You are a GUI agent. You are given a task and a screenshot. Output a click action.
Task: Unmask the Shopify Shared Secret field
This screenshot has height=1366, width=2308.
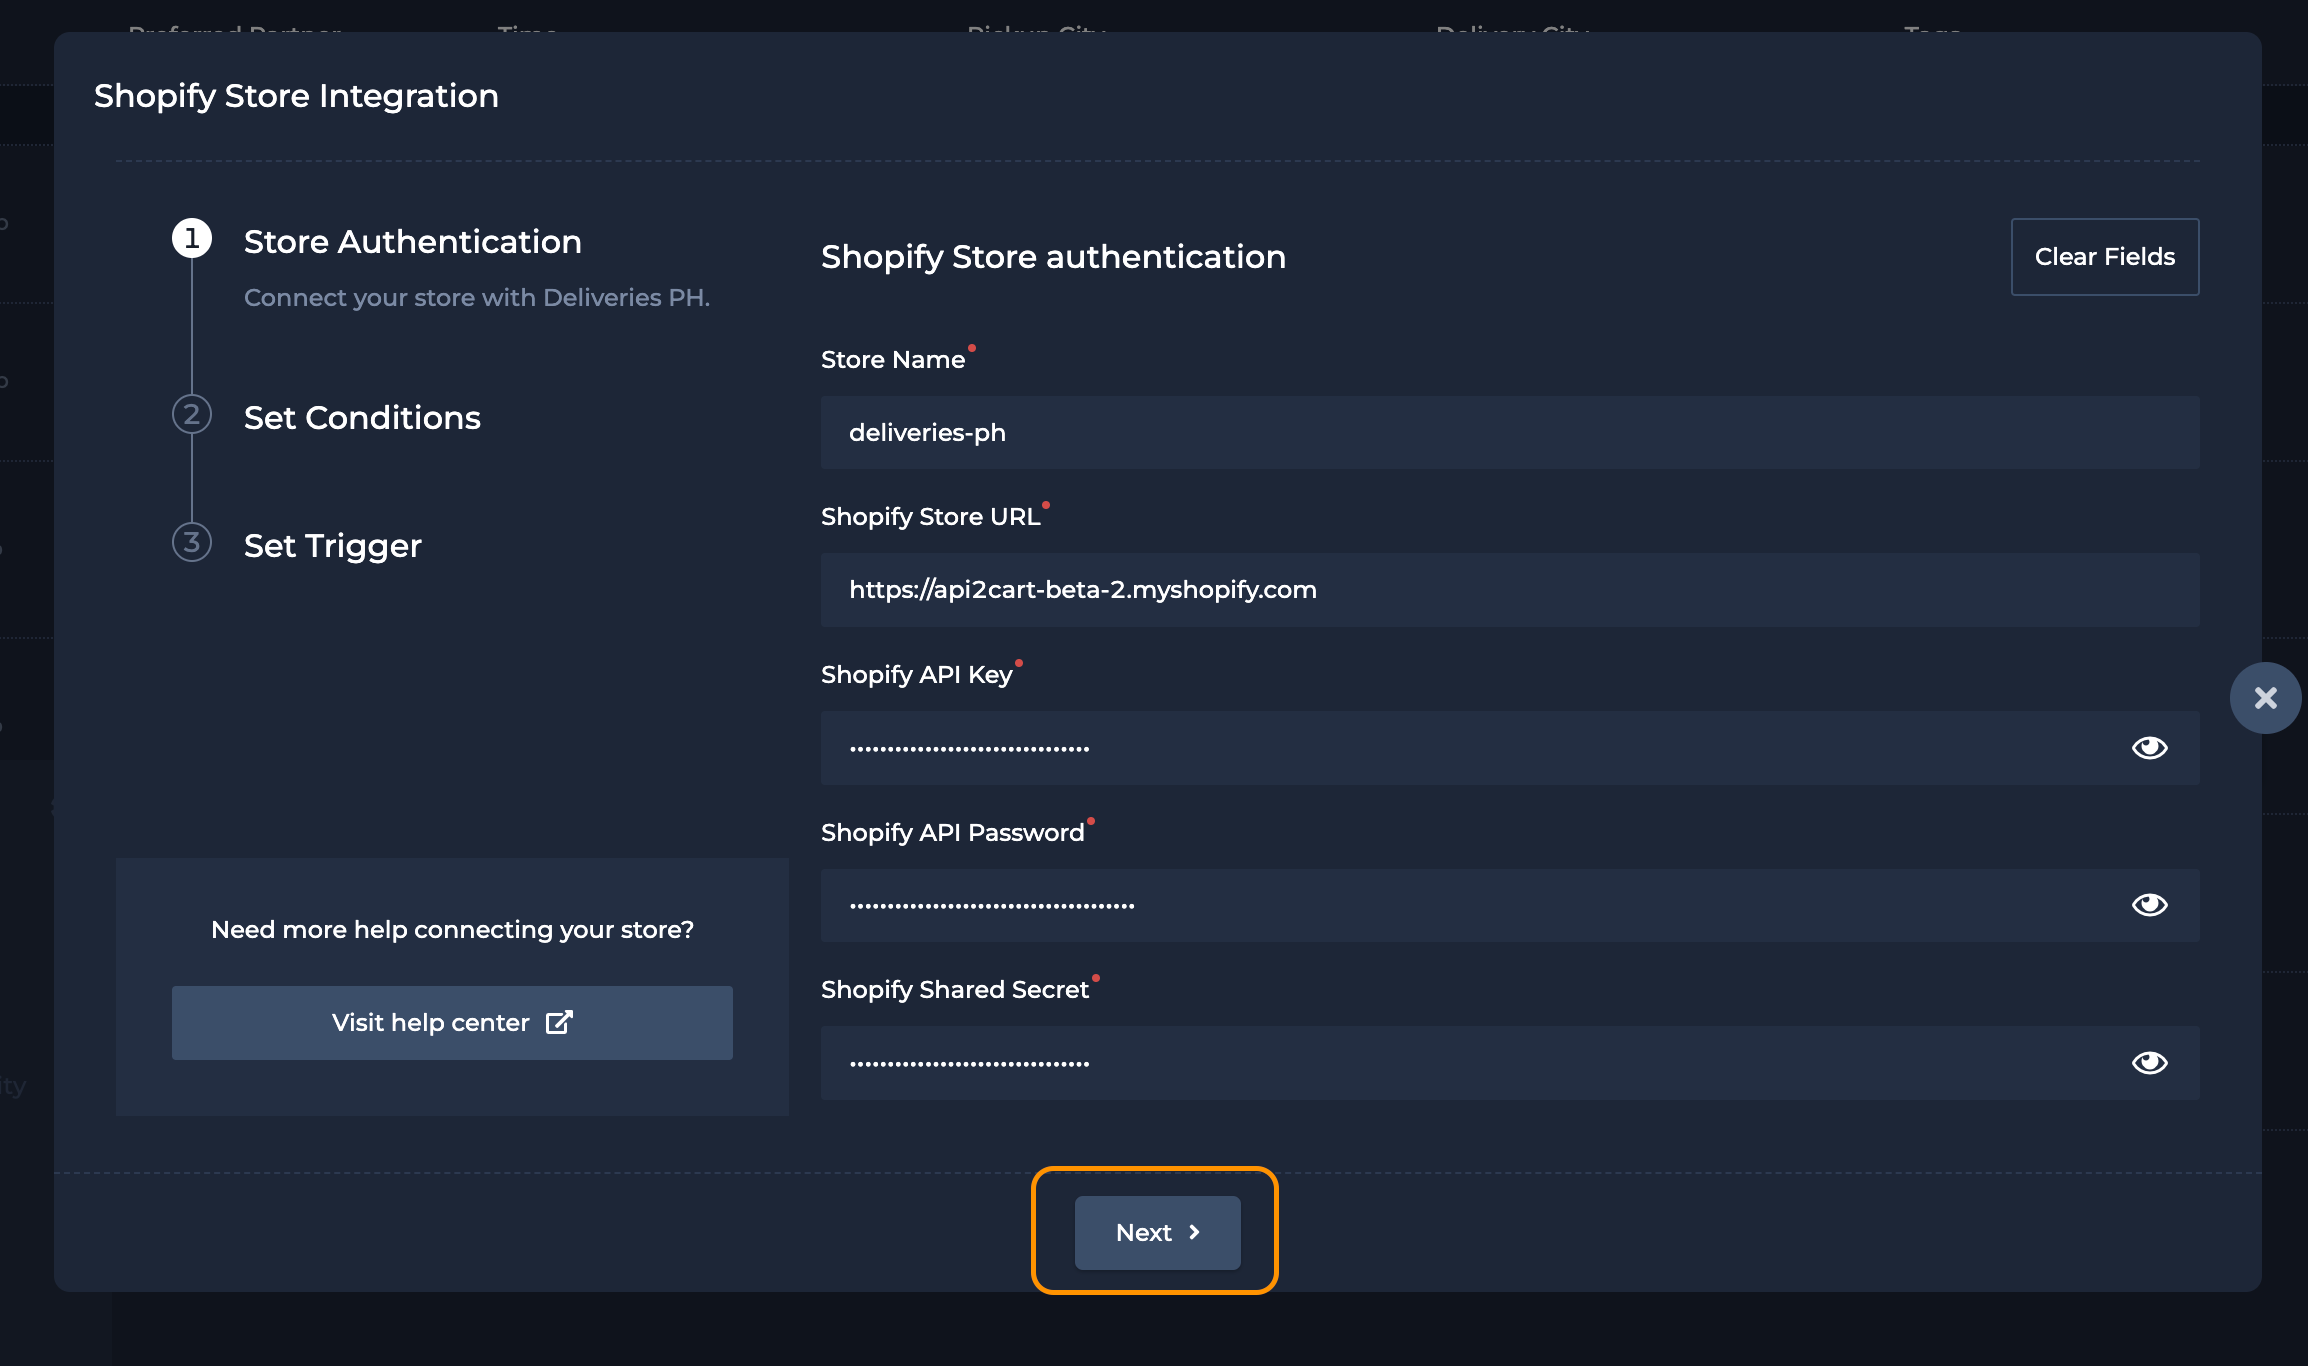pyautogui.click(x=2149, y=1063)
